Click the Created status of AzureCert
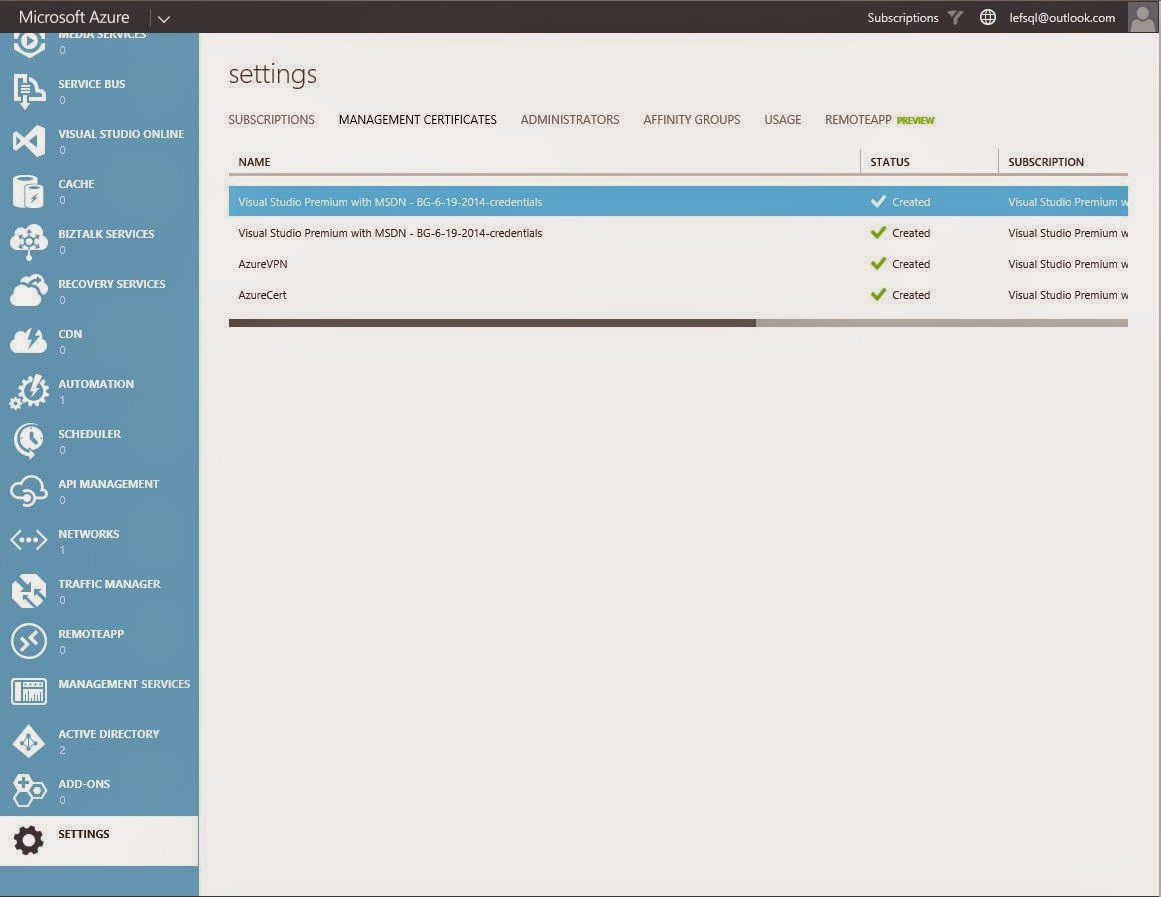 911,295
